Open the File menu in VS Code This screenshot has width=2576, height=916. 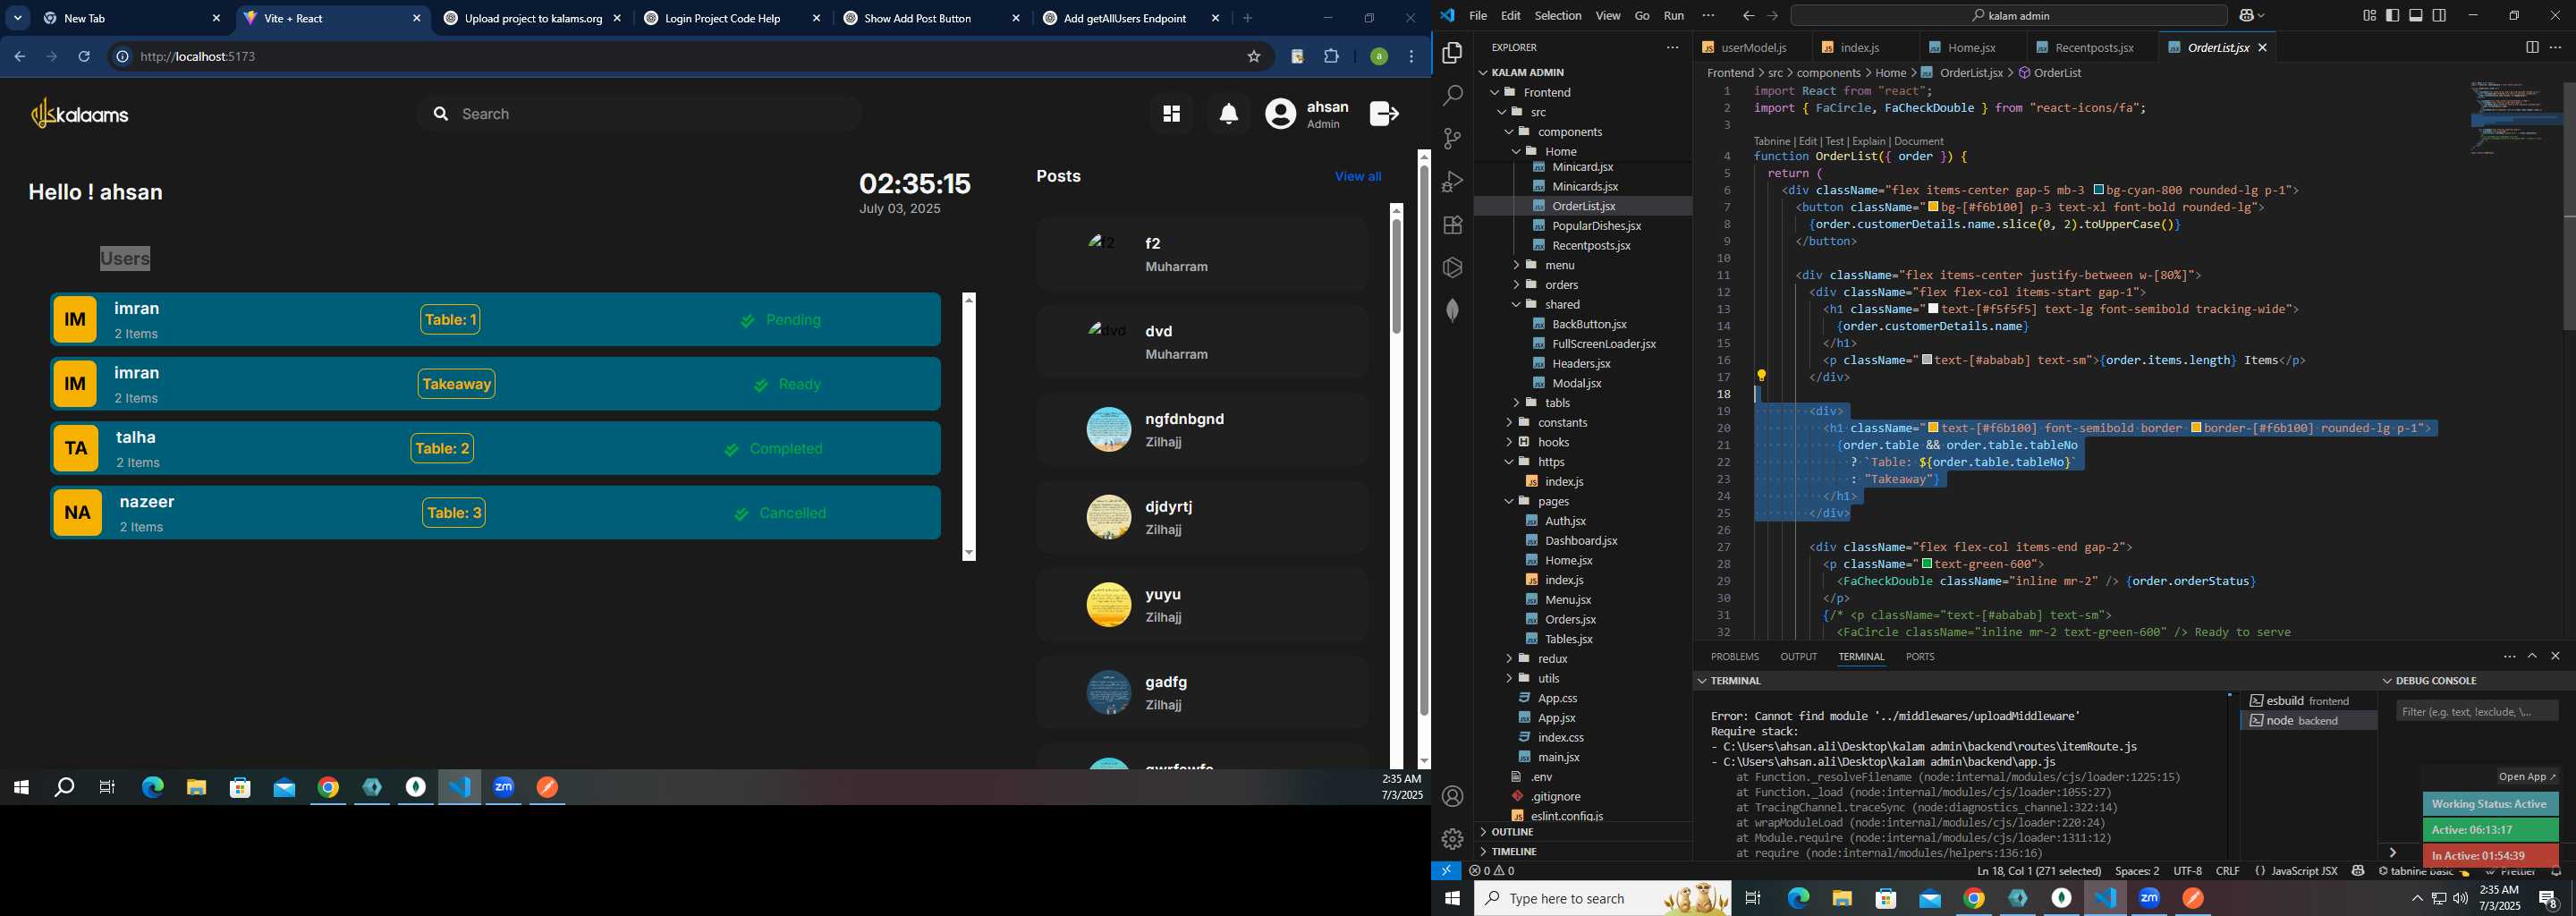[x=1477, y=16]
